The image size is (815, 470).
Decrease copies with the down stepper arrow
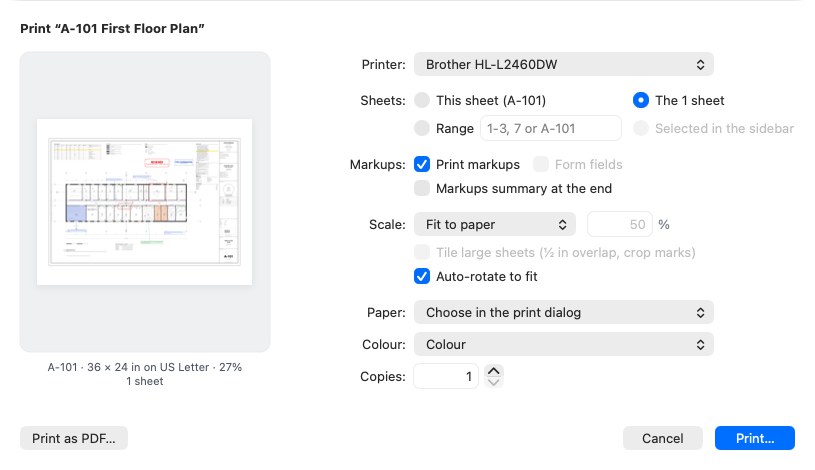pyautogui.click(x=494, y=382)
